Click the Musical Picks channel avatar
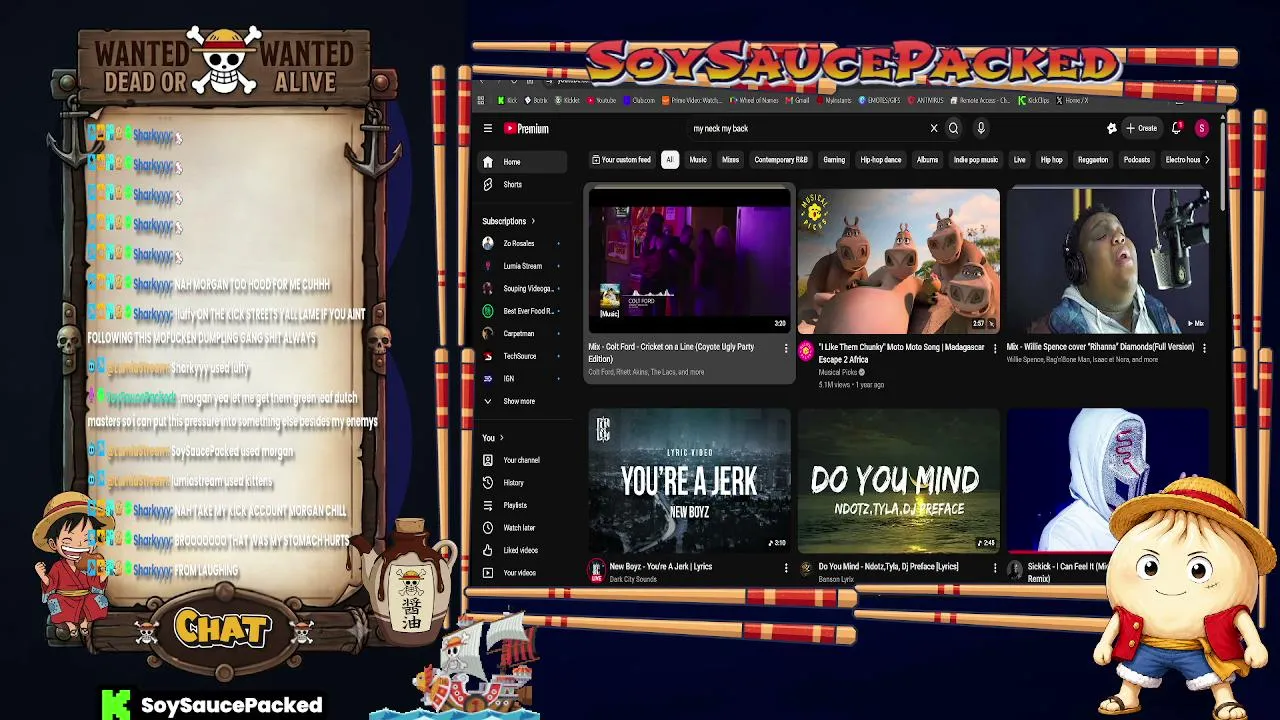1280x720 pixels. point(806,353)
